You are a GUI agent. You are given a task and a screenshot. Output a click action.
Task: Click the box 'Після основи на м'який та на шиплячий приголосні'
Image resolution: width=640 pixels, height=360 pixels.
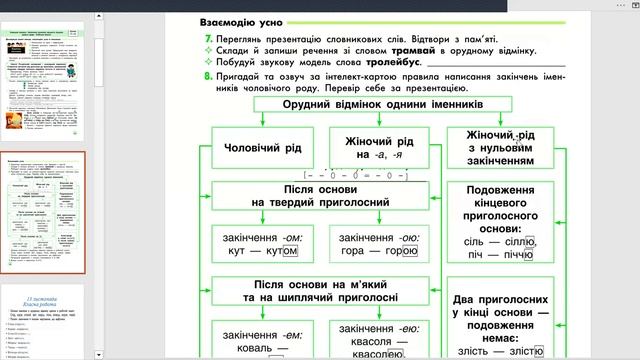tap(320, 291)
